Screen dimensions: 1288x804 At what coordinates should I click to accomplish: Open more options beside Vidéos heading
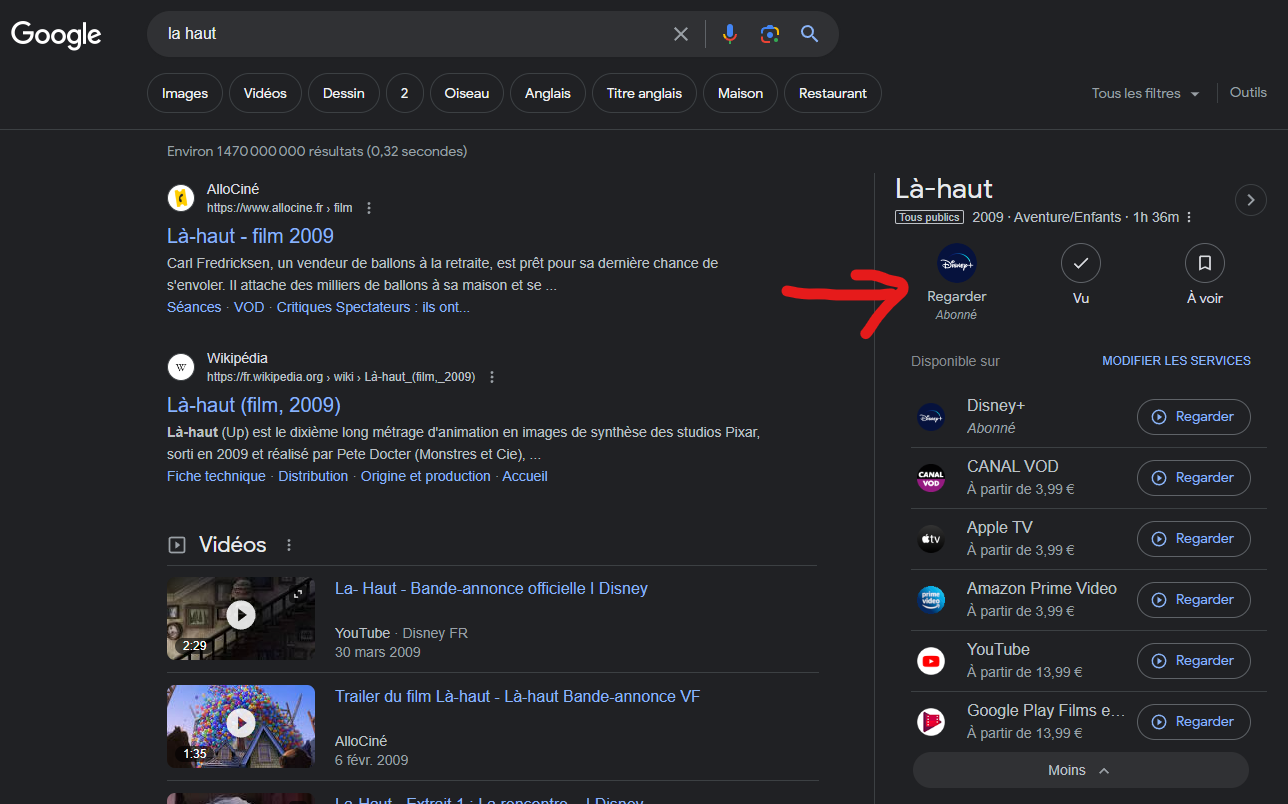(289, 545)
